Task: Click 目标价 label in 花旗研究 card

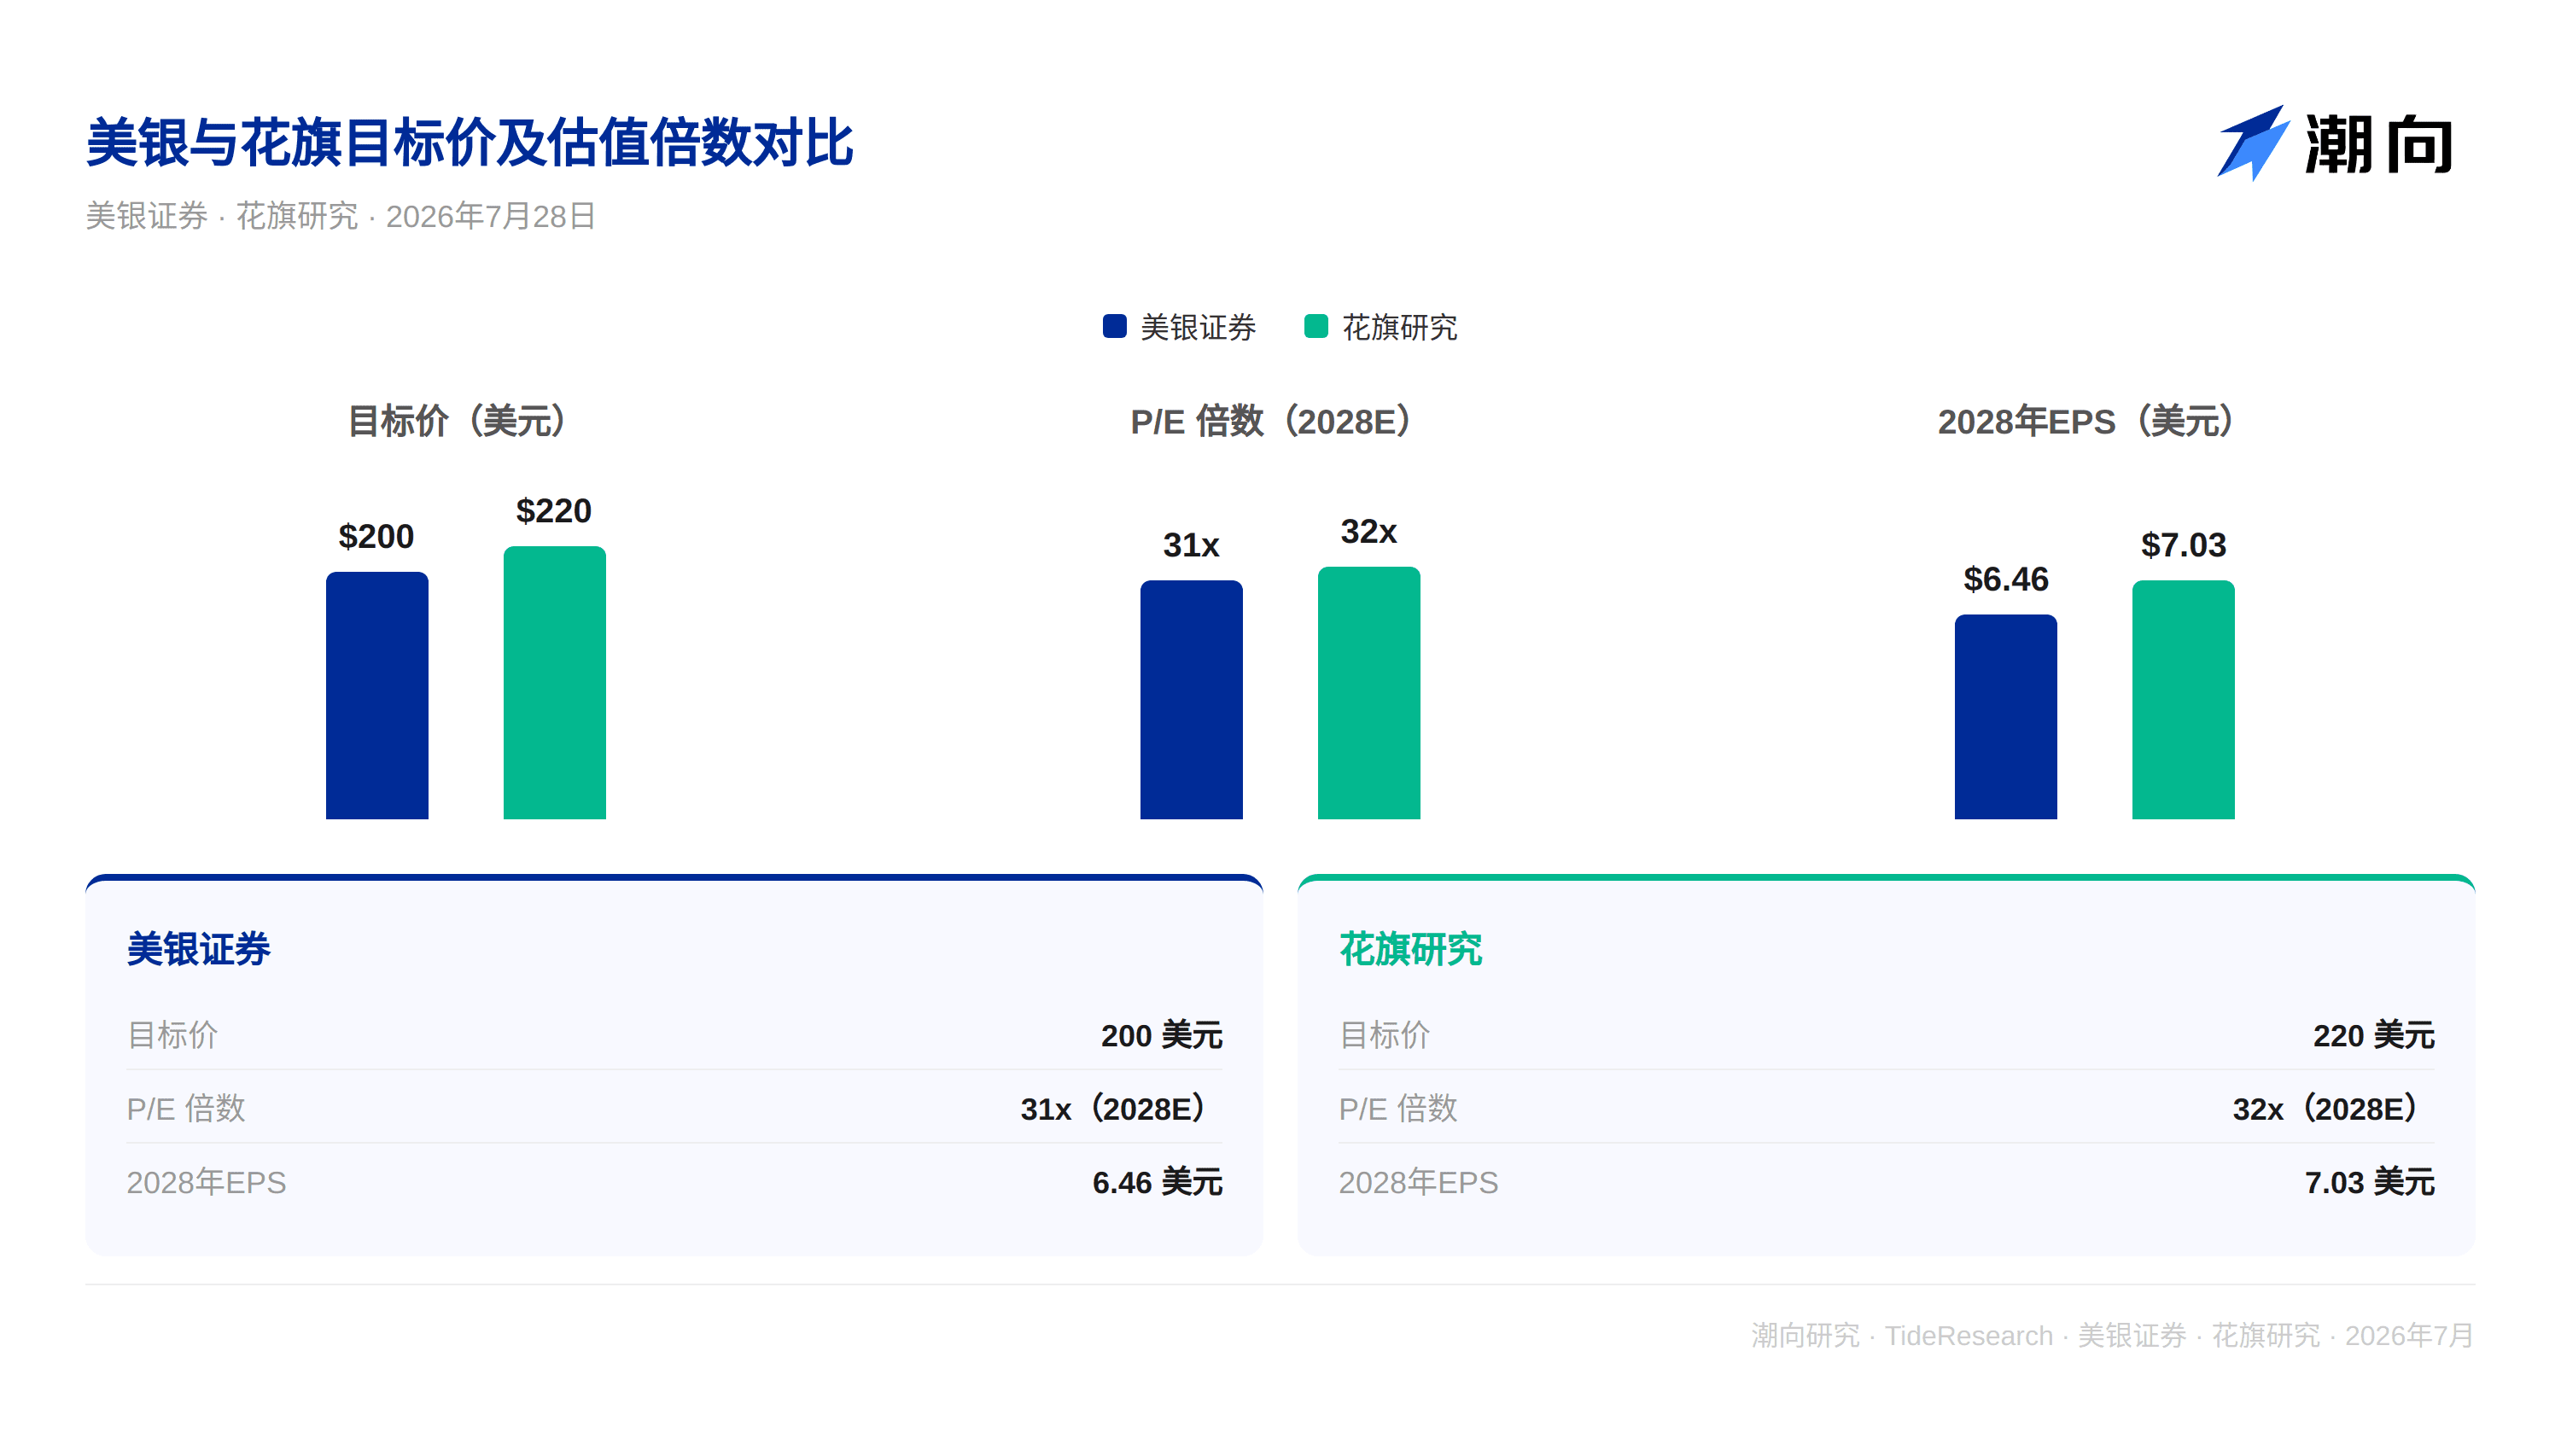Action: [x=1384, y=1035]
